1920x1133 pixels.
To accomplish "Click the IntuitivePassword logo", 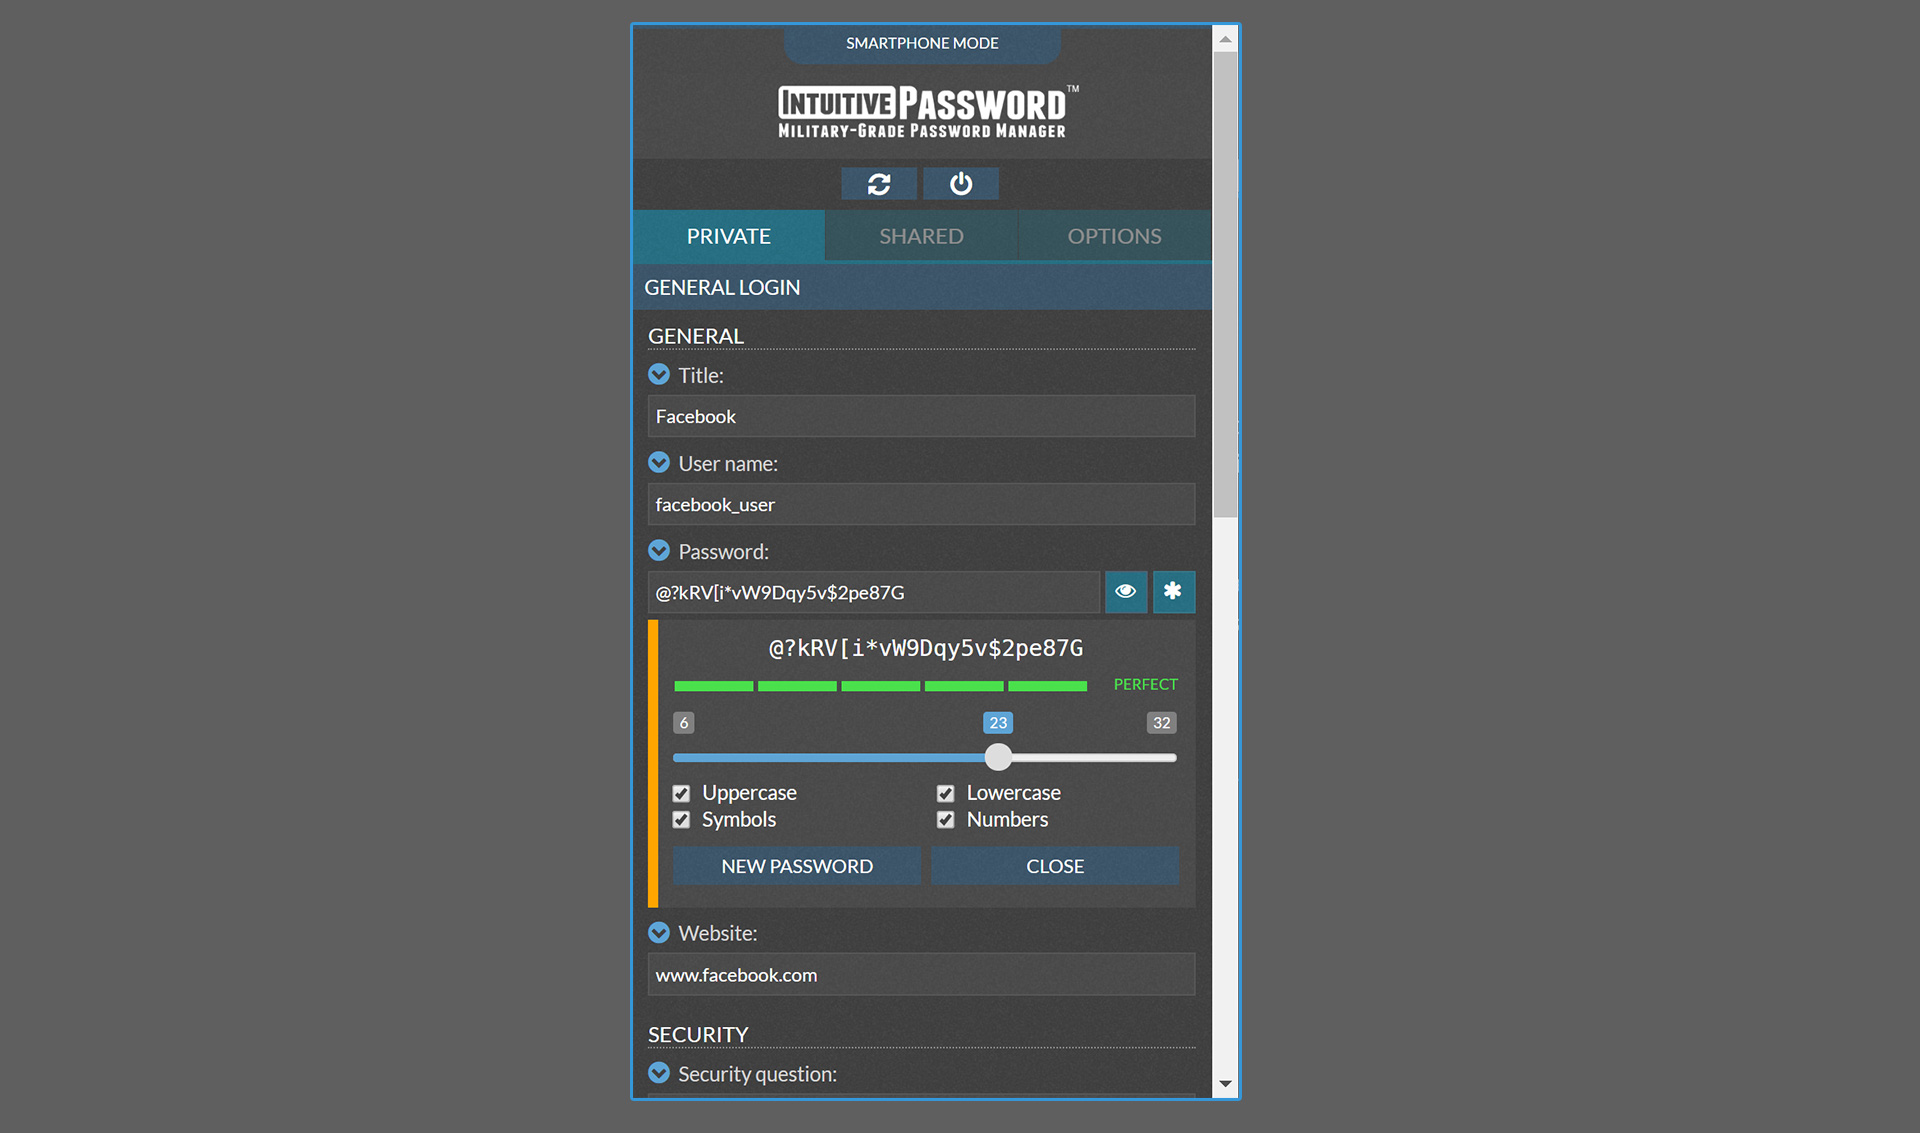I will click(921, 111).
